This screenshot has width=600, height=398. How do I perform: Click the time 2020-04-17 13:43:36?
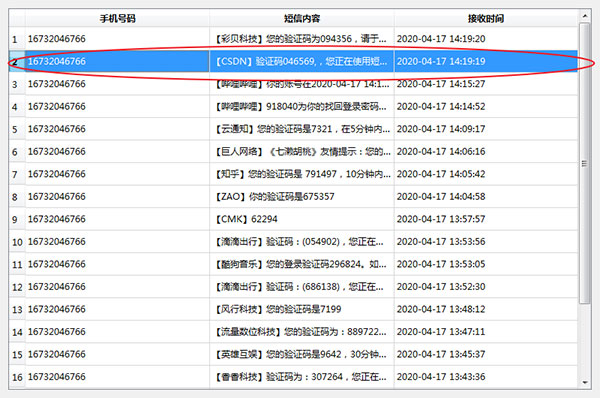pos(441,377)
